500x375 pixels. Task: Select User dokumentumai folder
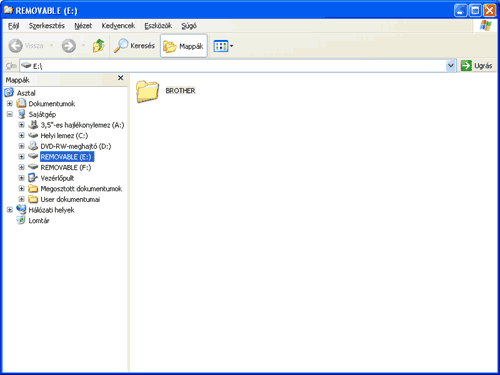tap(70, 199)
